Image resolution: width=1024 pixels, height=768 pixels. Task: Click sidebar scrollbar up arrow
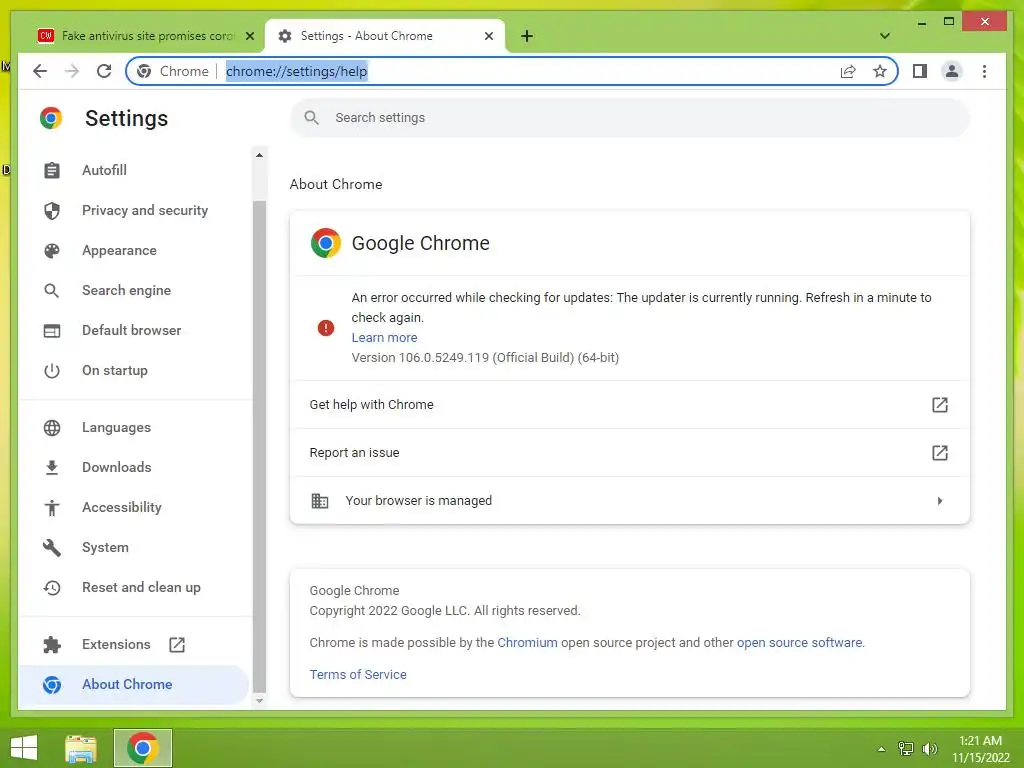tap(259, 155)
